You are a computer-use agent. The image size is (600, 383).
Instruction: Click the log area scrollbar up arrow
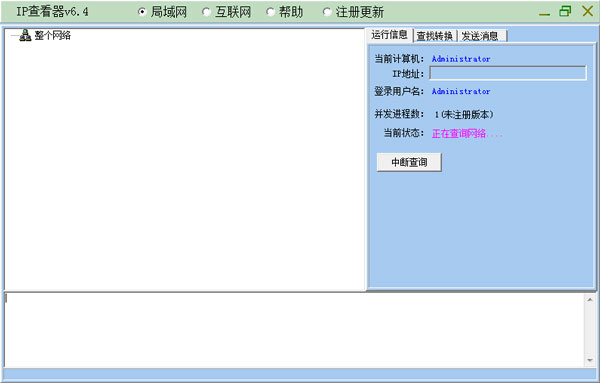coord(590,300)
